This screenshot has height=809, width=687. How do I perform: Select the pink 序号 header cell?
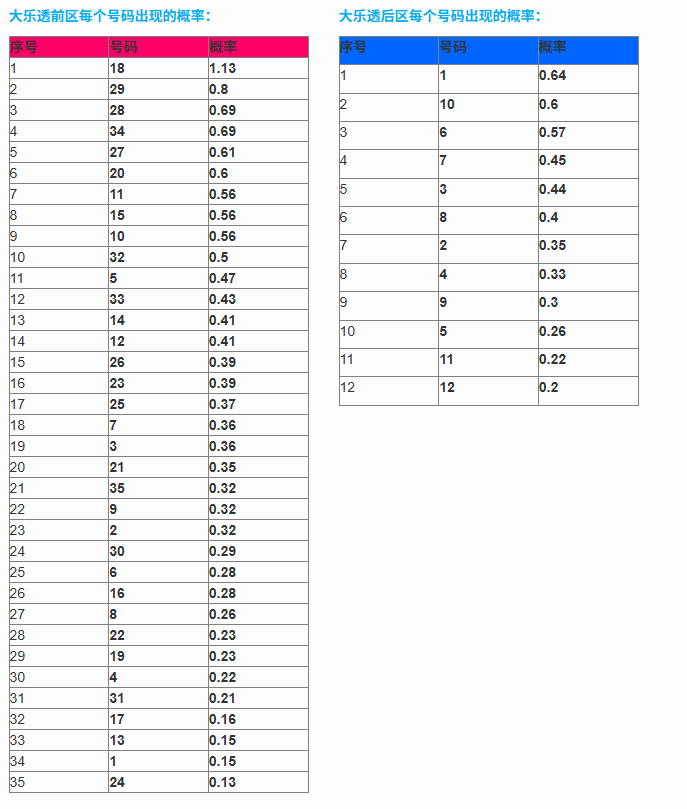tap(59, 47)
